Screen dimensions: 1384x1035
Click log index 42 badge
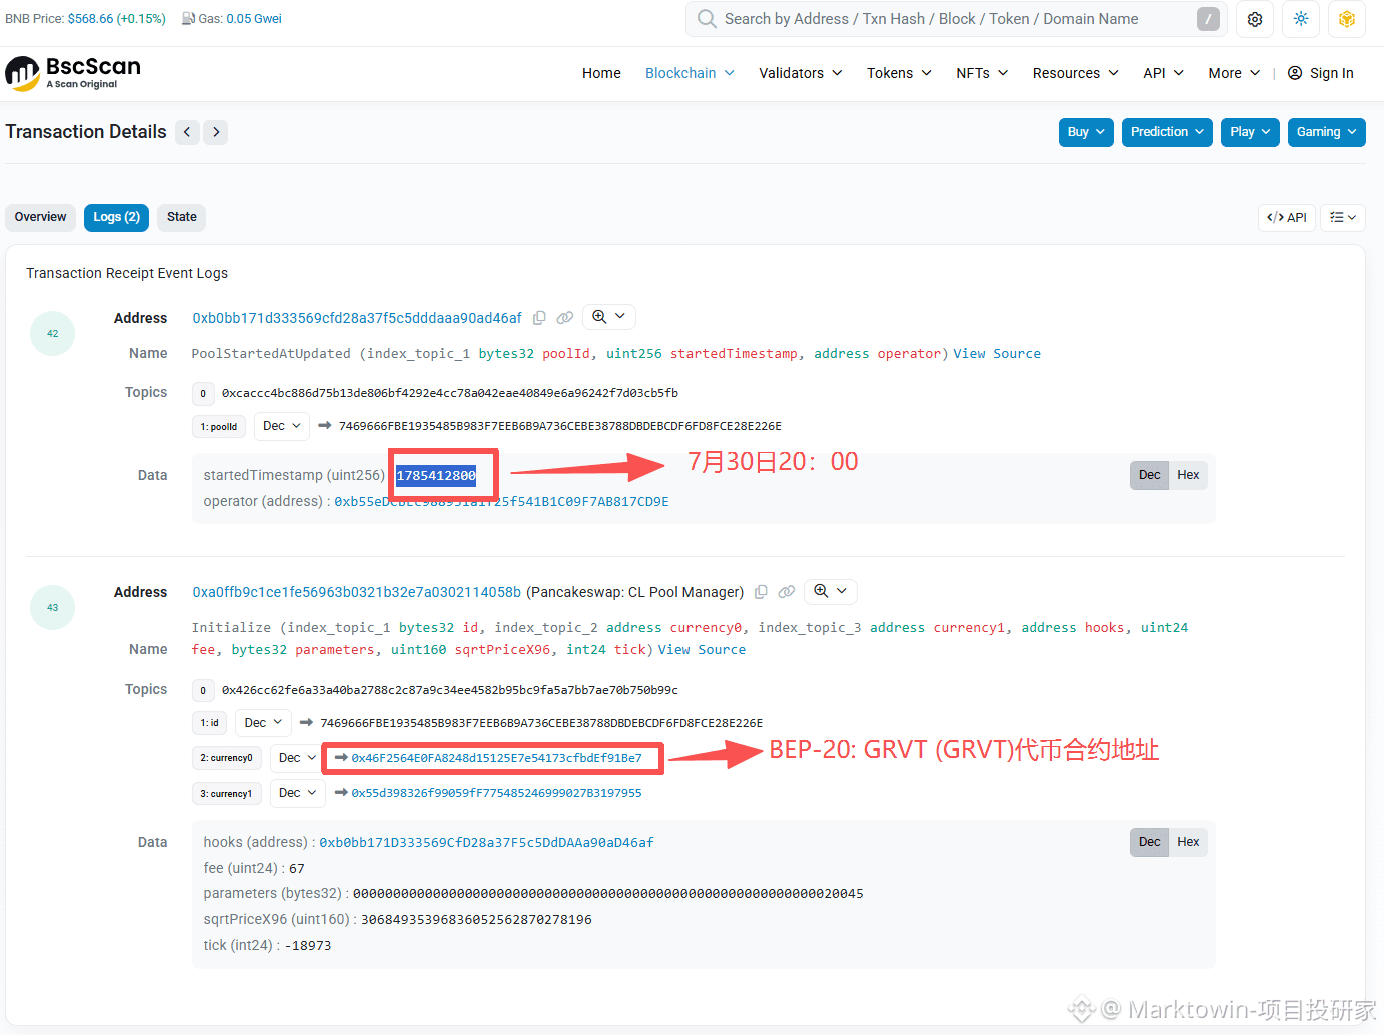[x=53, y=334]
